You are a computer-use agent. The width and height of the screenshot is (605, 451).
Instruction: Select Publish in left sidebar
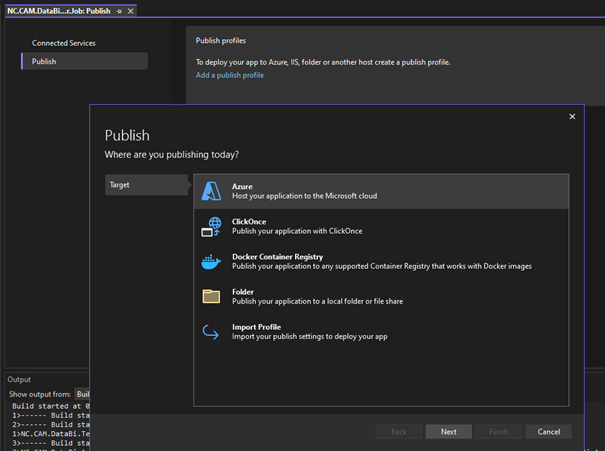click(x=44, y=61)
